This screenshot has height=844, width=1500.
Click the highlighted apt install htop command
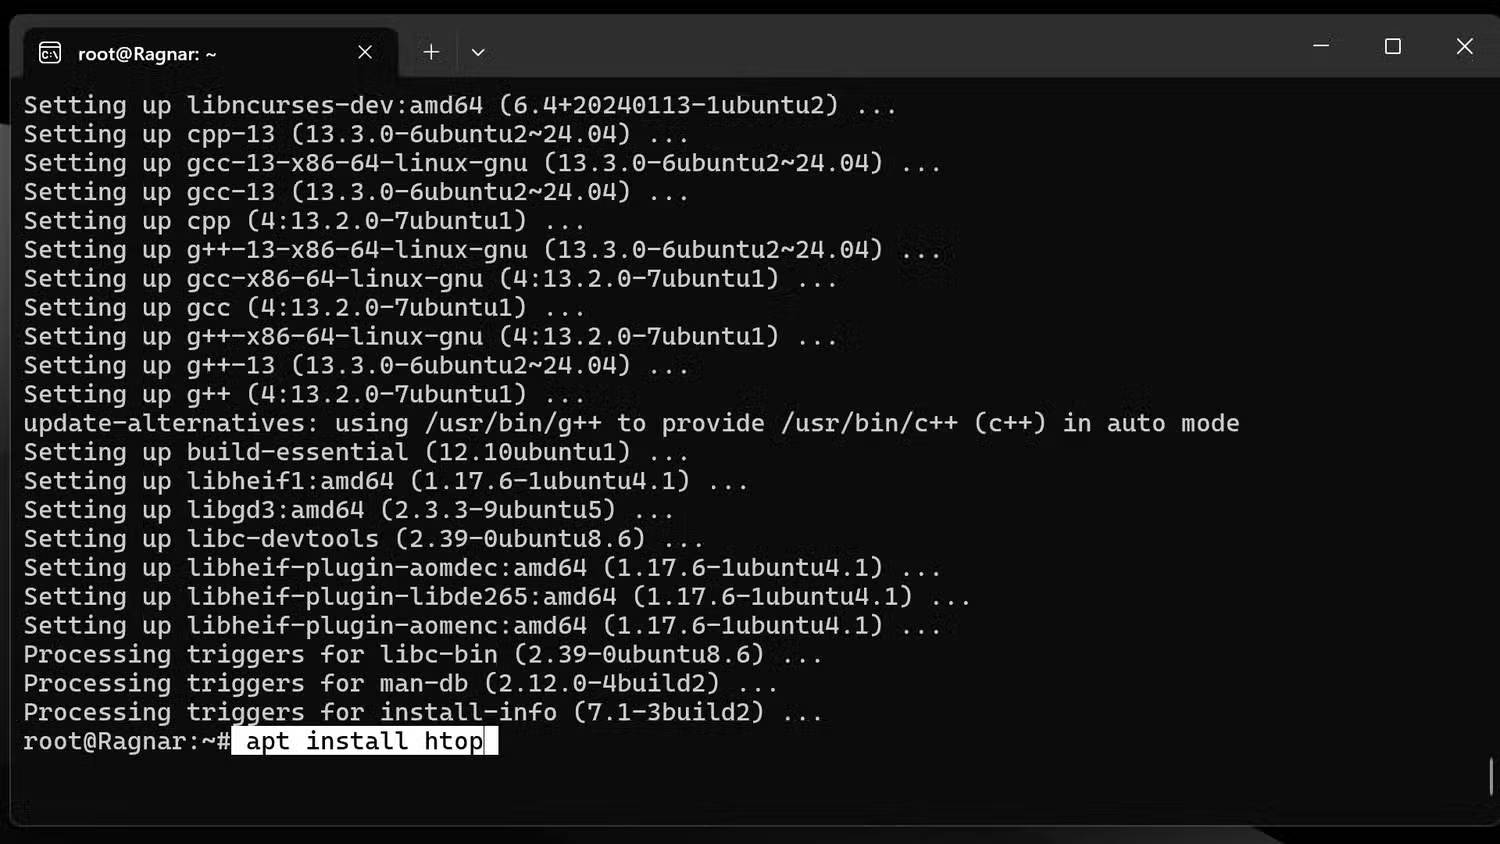358,741
